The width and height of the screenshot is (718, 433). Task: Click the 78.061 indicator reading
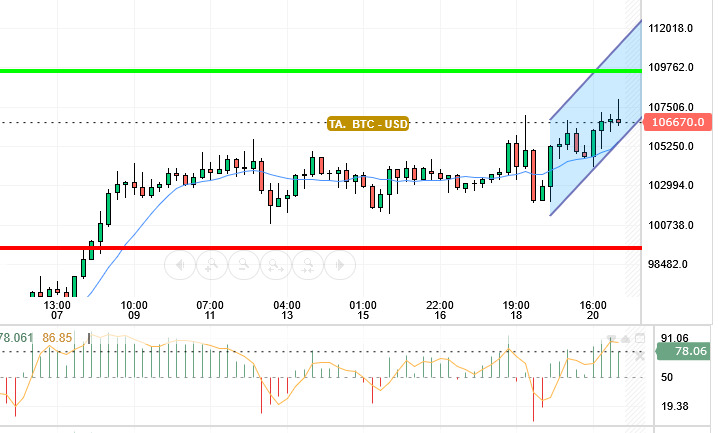(16, 338)
